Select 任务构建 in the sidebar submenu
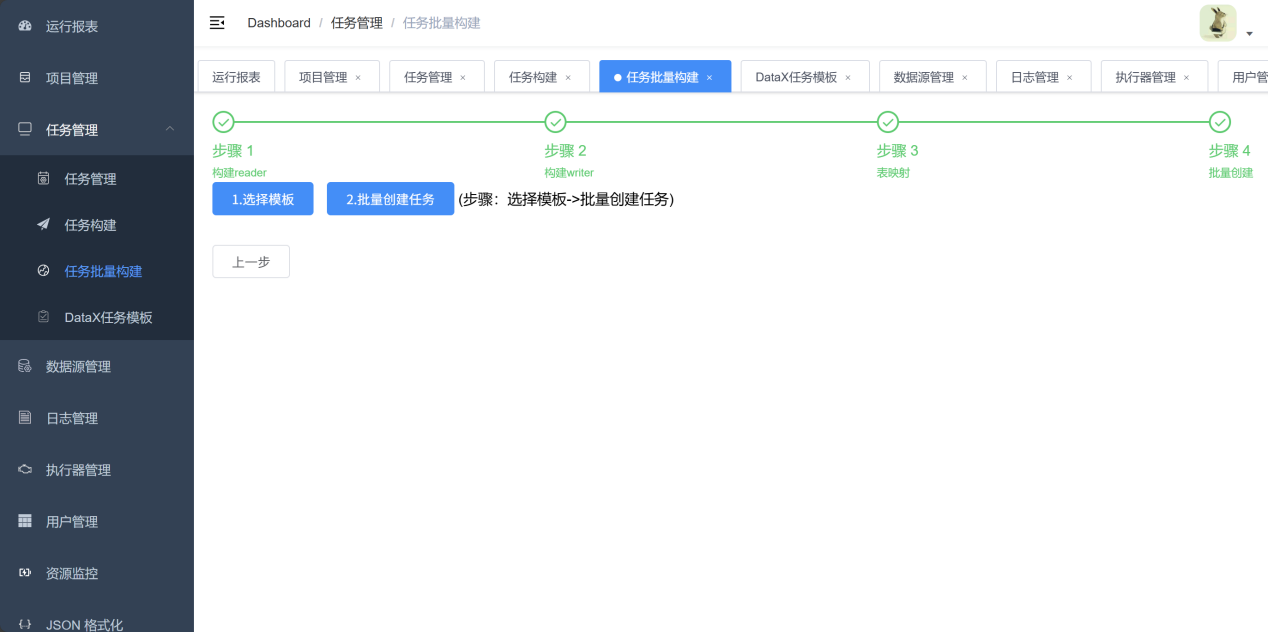Image resolution: width=1268 pixels, height=632 pixels. point(90,225)
